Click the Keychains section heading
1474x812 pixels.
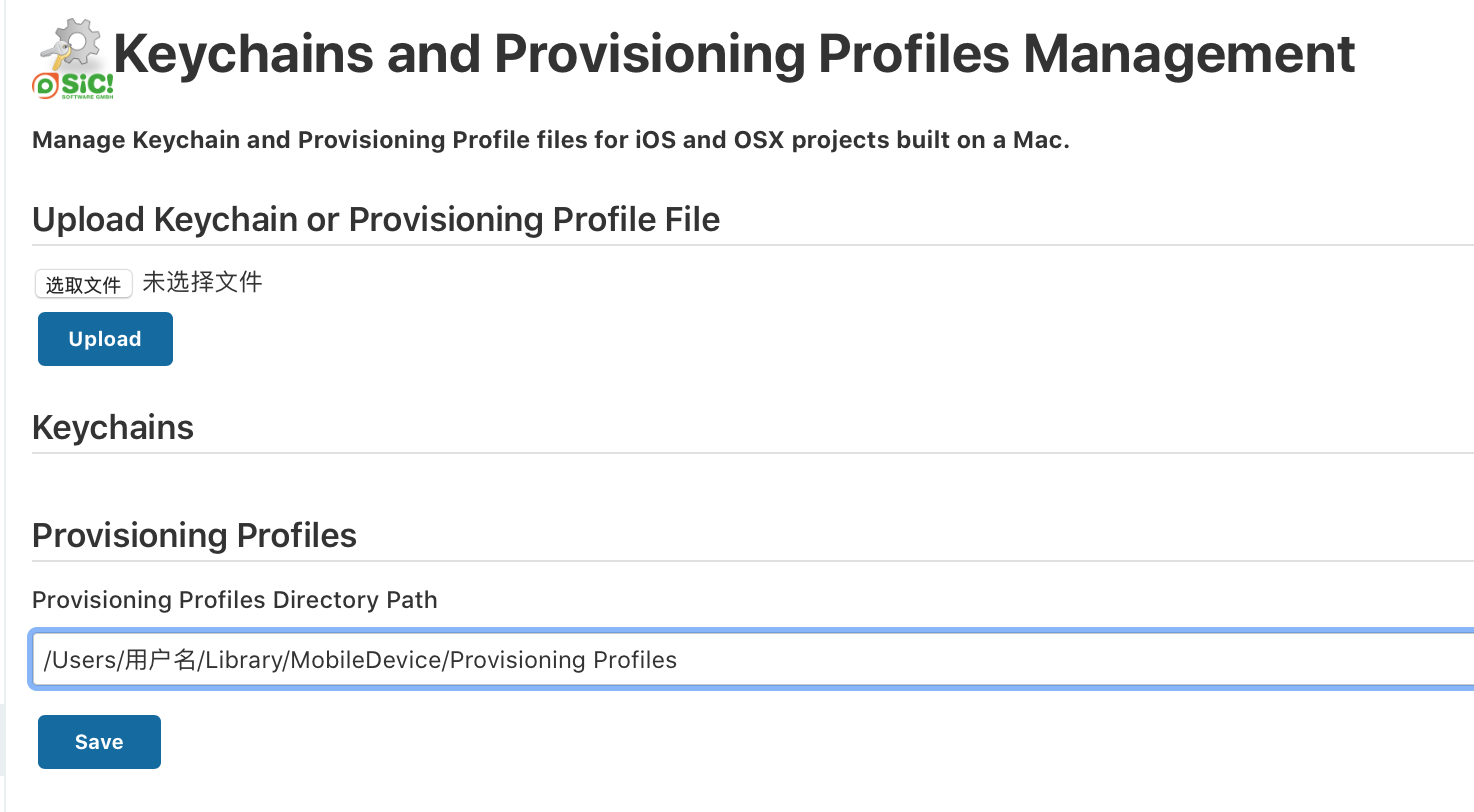coord(113,428)
